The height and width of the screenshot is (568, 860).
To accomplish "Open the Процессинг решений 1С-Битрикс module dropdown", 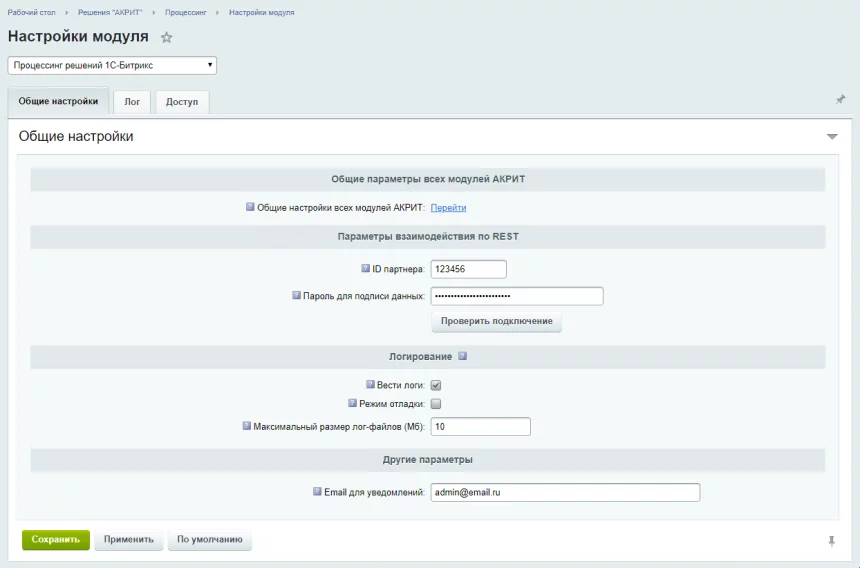I will (112, 66).
